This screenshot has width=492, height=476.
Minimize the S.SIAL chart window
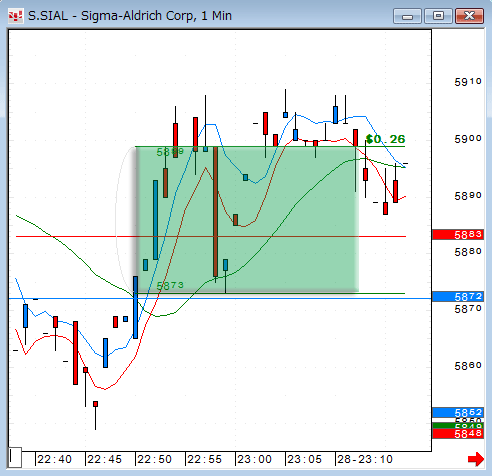tap(407, 16)
